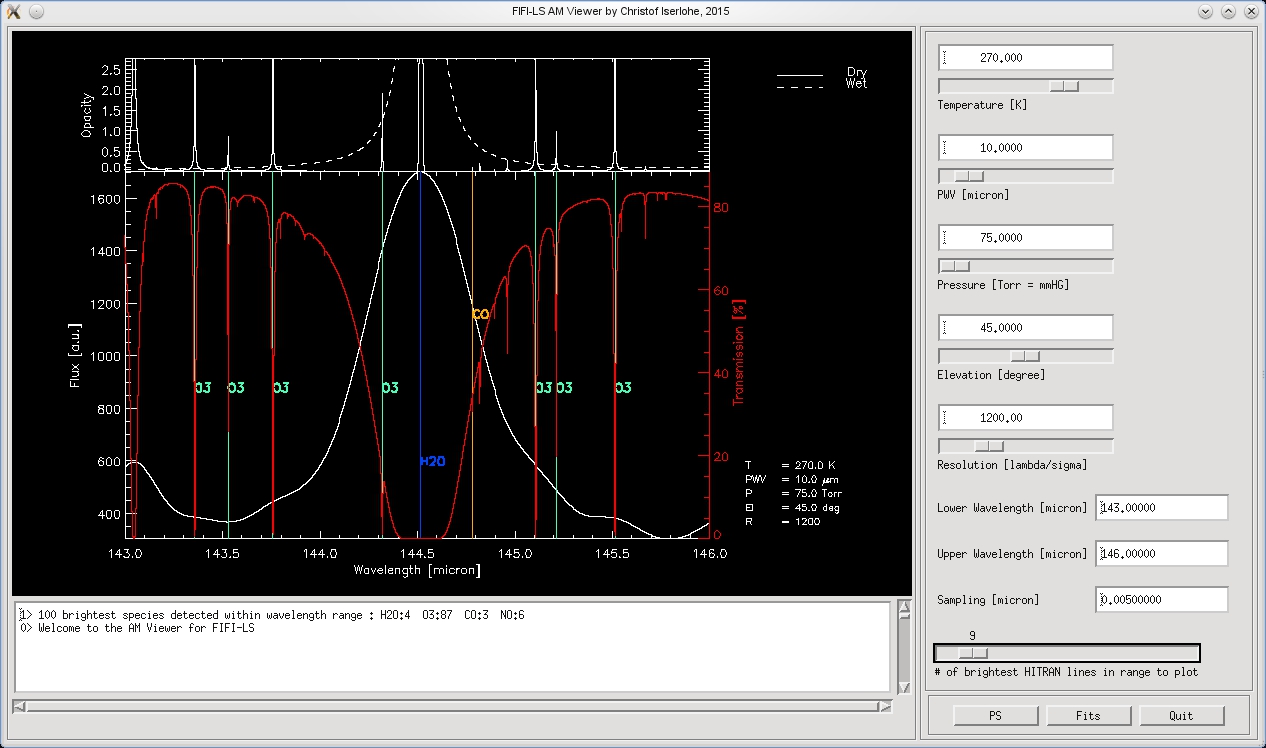Click the Sampling micron input field
The width and height of the screenshot is (1266, 748).
[1161, 600]
